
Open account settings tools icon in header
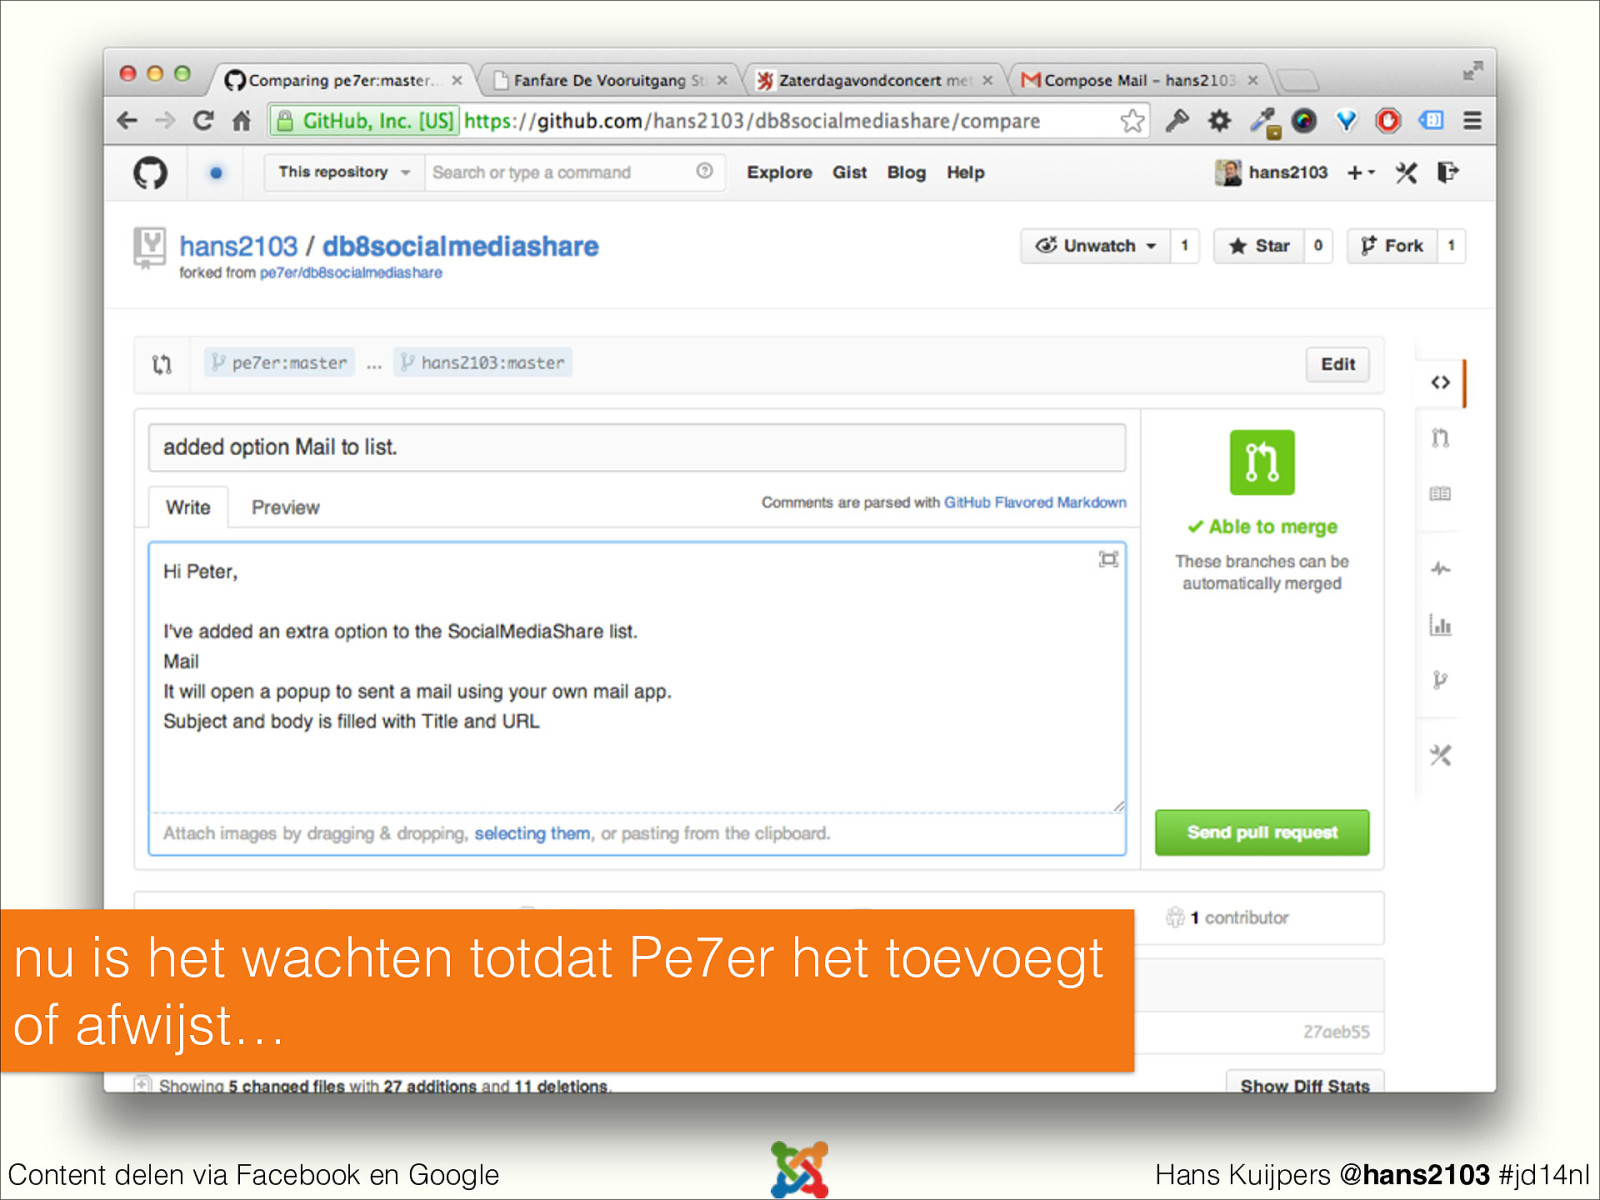click(x=1406, y=173)
